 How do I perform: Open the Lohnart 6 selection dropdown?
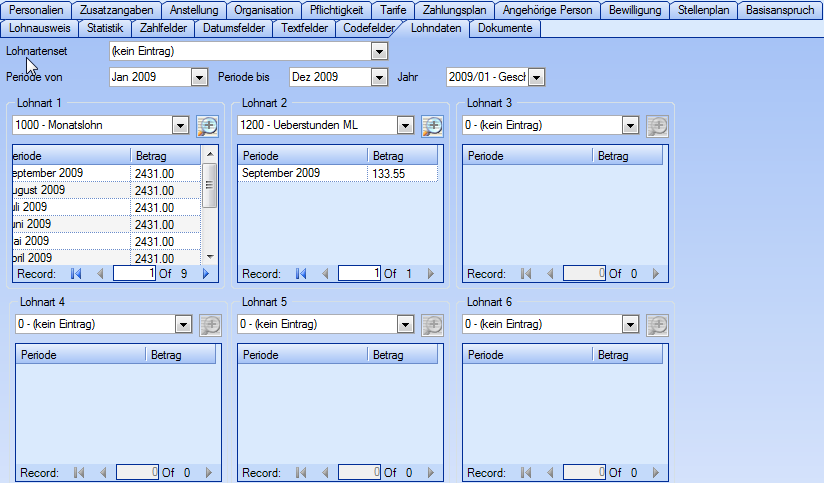pyautogui.click(x=630, y=324)
